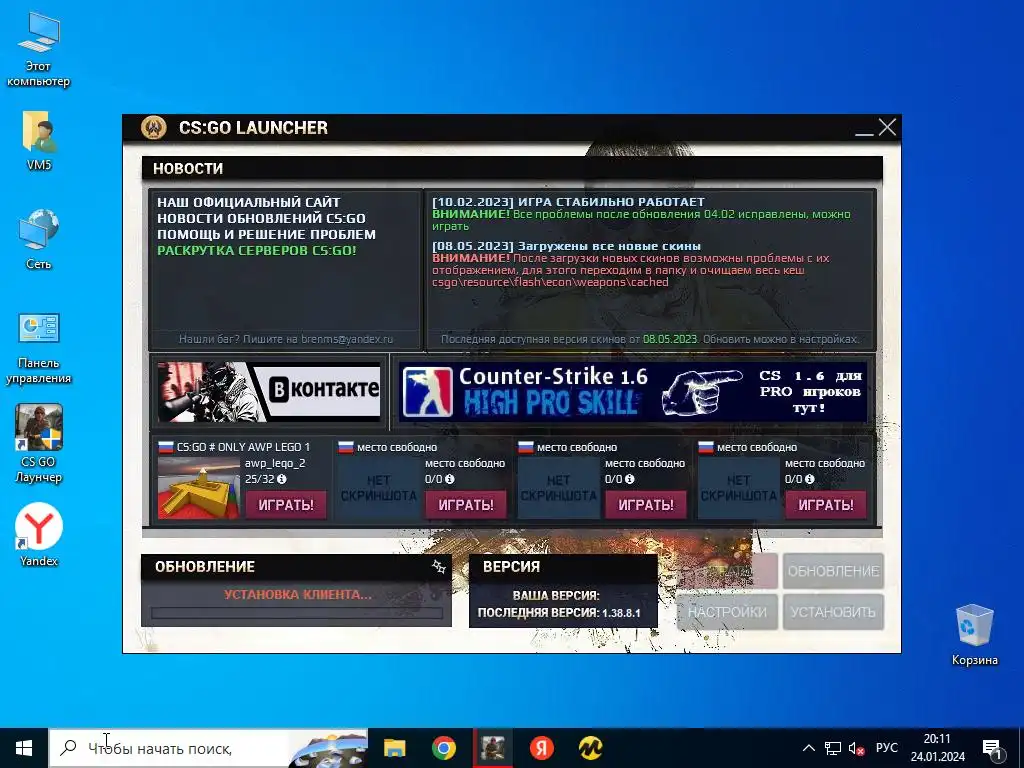Launch Google Chrome from the taskbar
This screenshot has width=1024, height=768.
coord(443,748)
